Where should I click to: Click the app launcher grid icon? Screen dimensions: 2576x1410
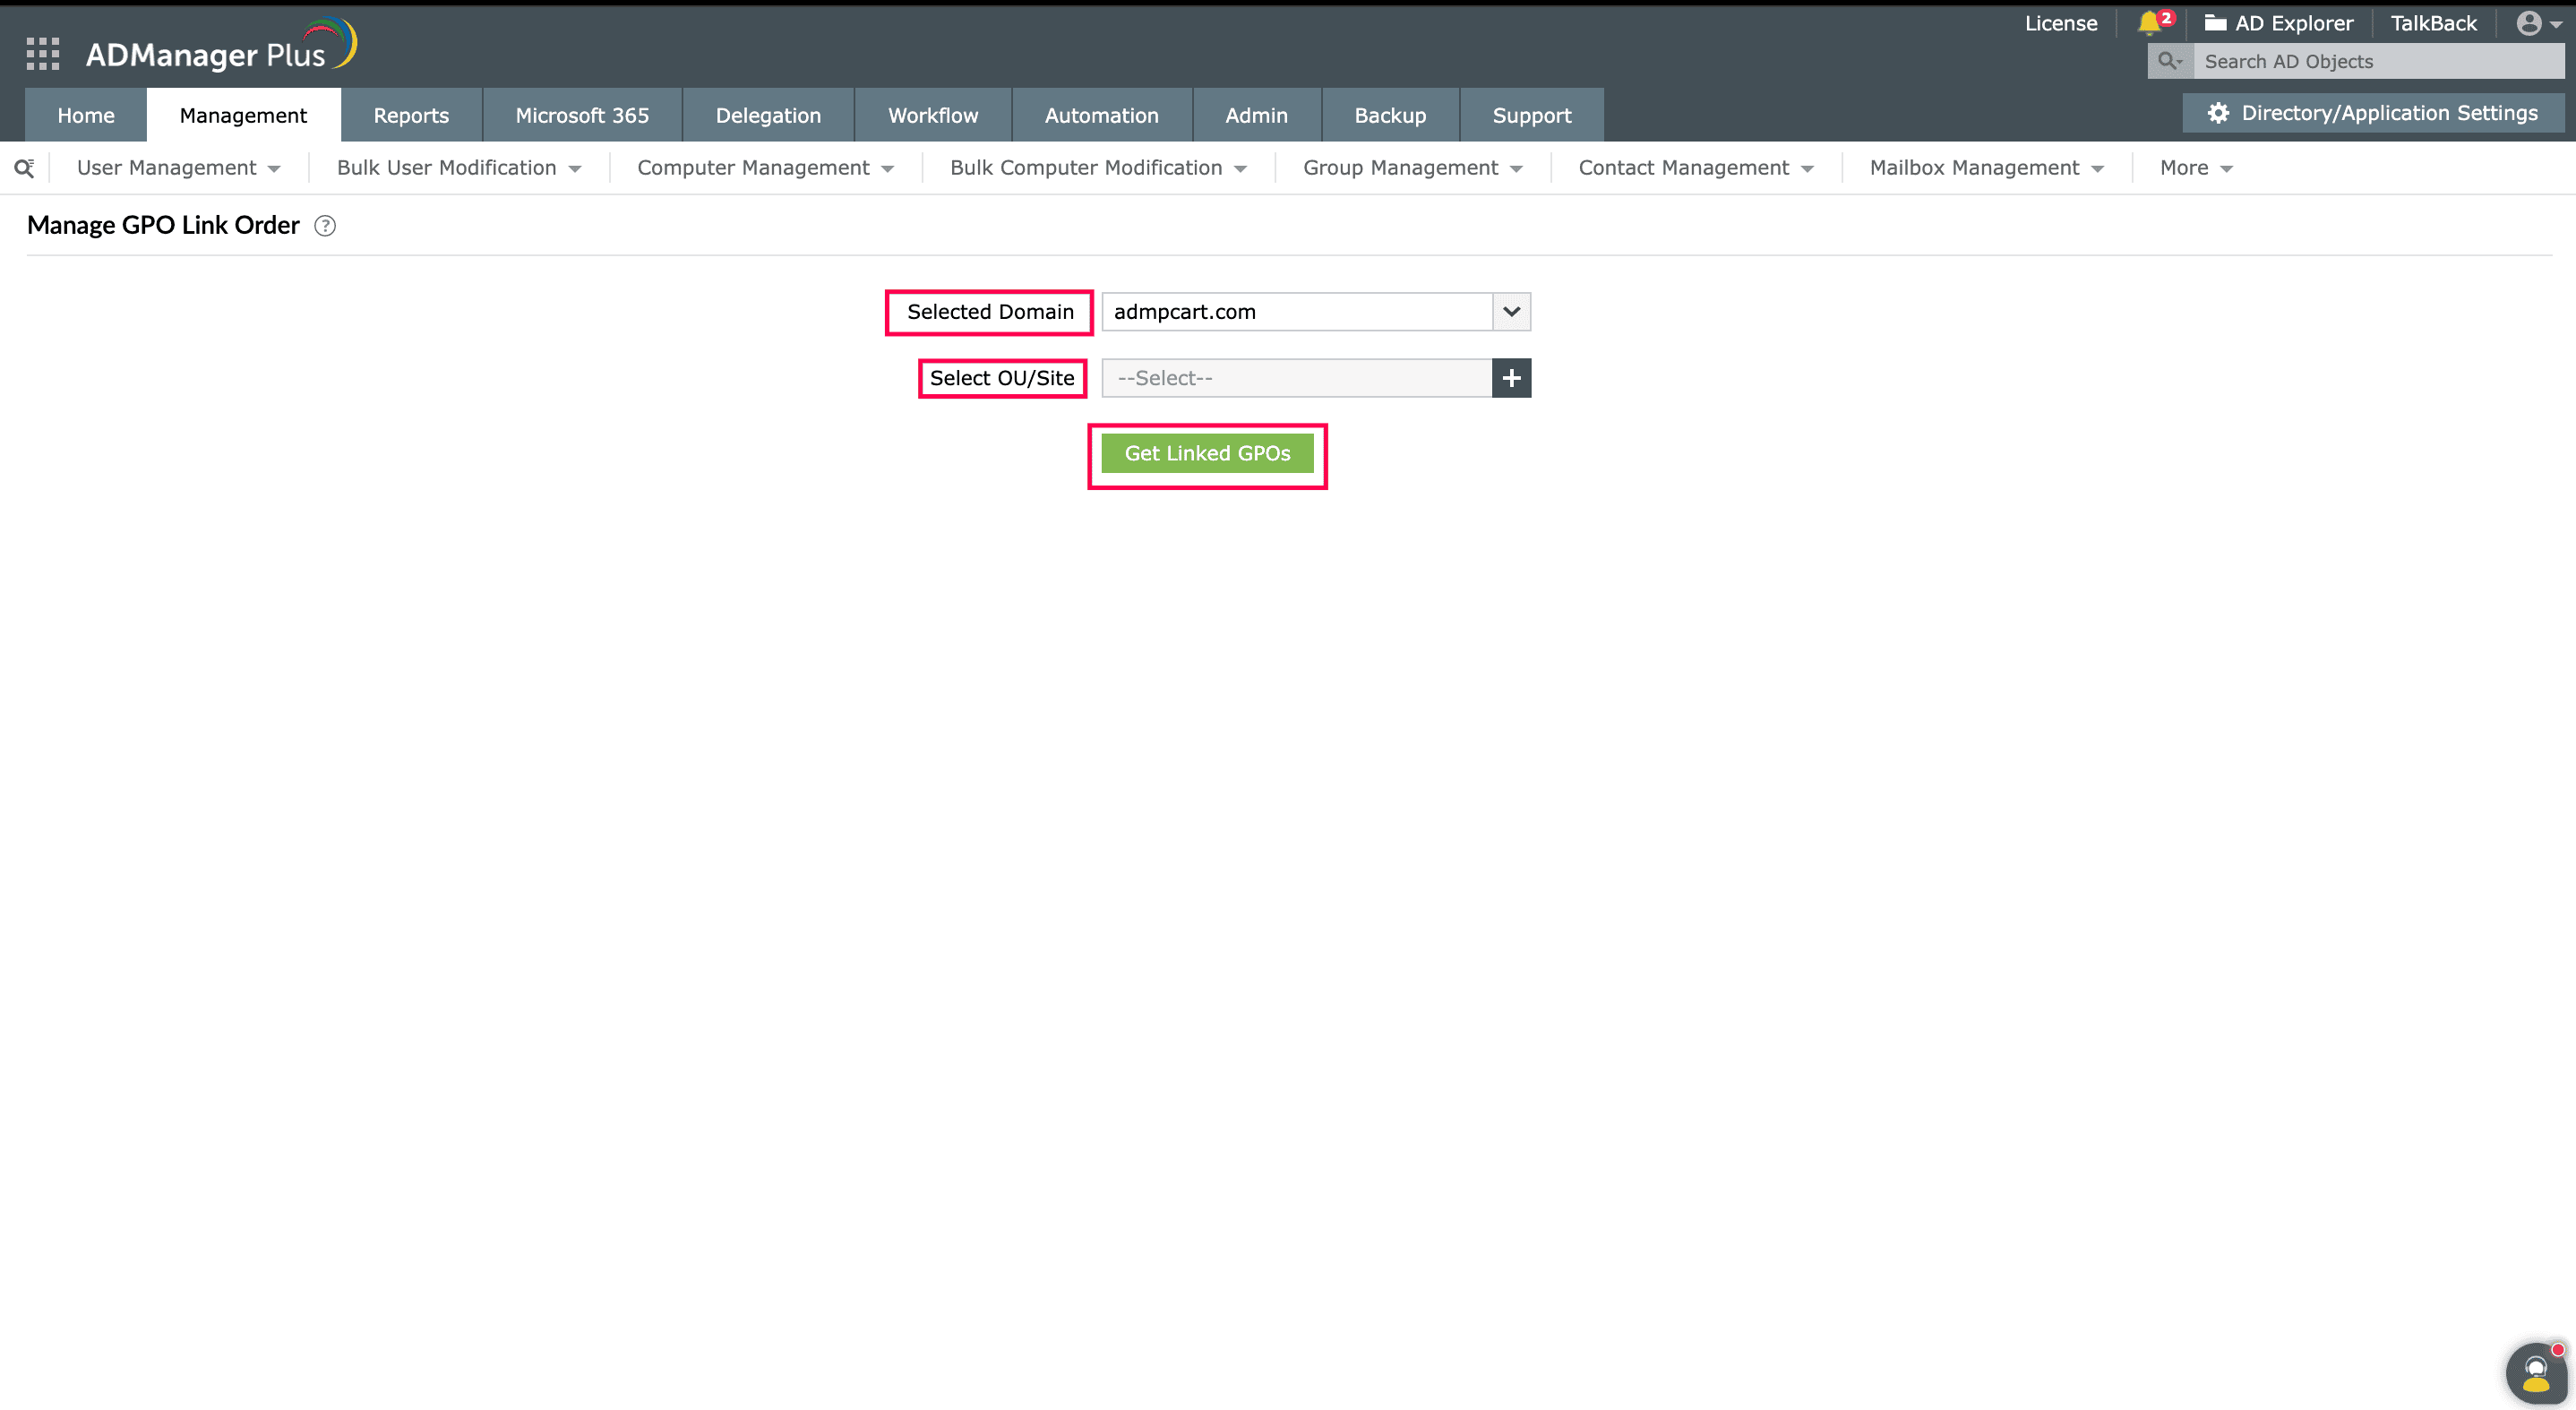42,52
